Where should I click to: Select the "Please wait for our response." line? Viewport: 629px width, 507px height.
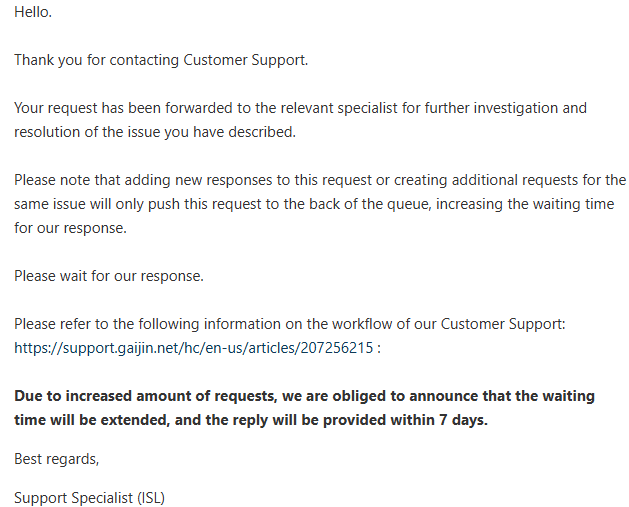[x=109, y=276]
